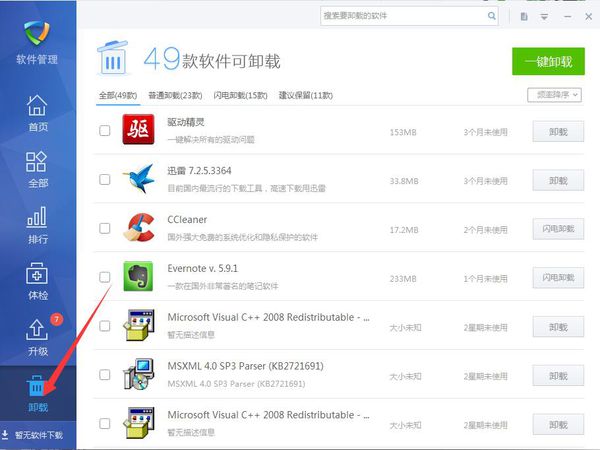Click the 2个月未使用 usage text
The width and height of the screenshot is (600, 450).
point(486,230)
